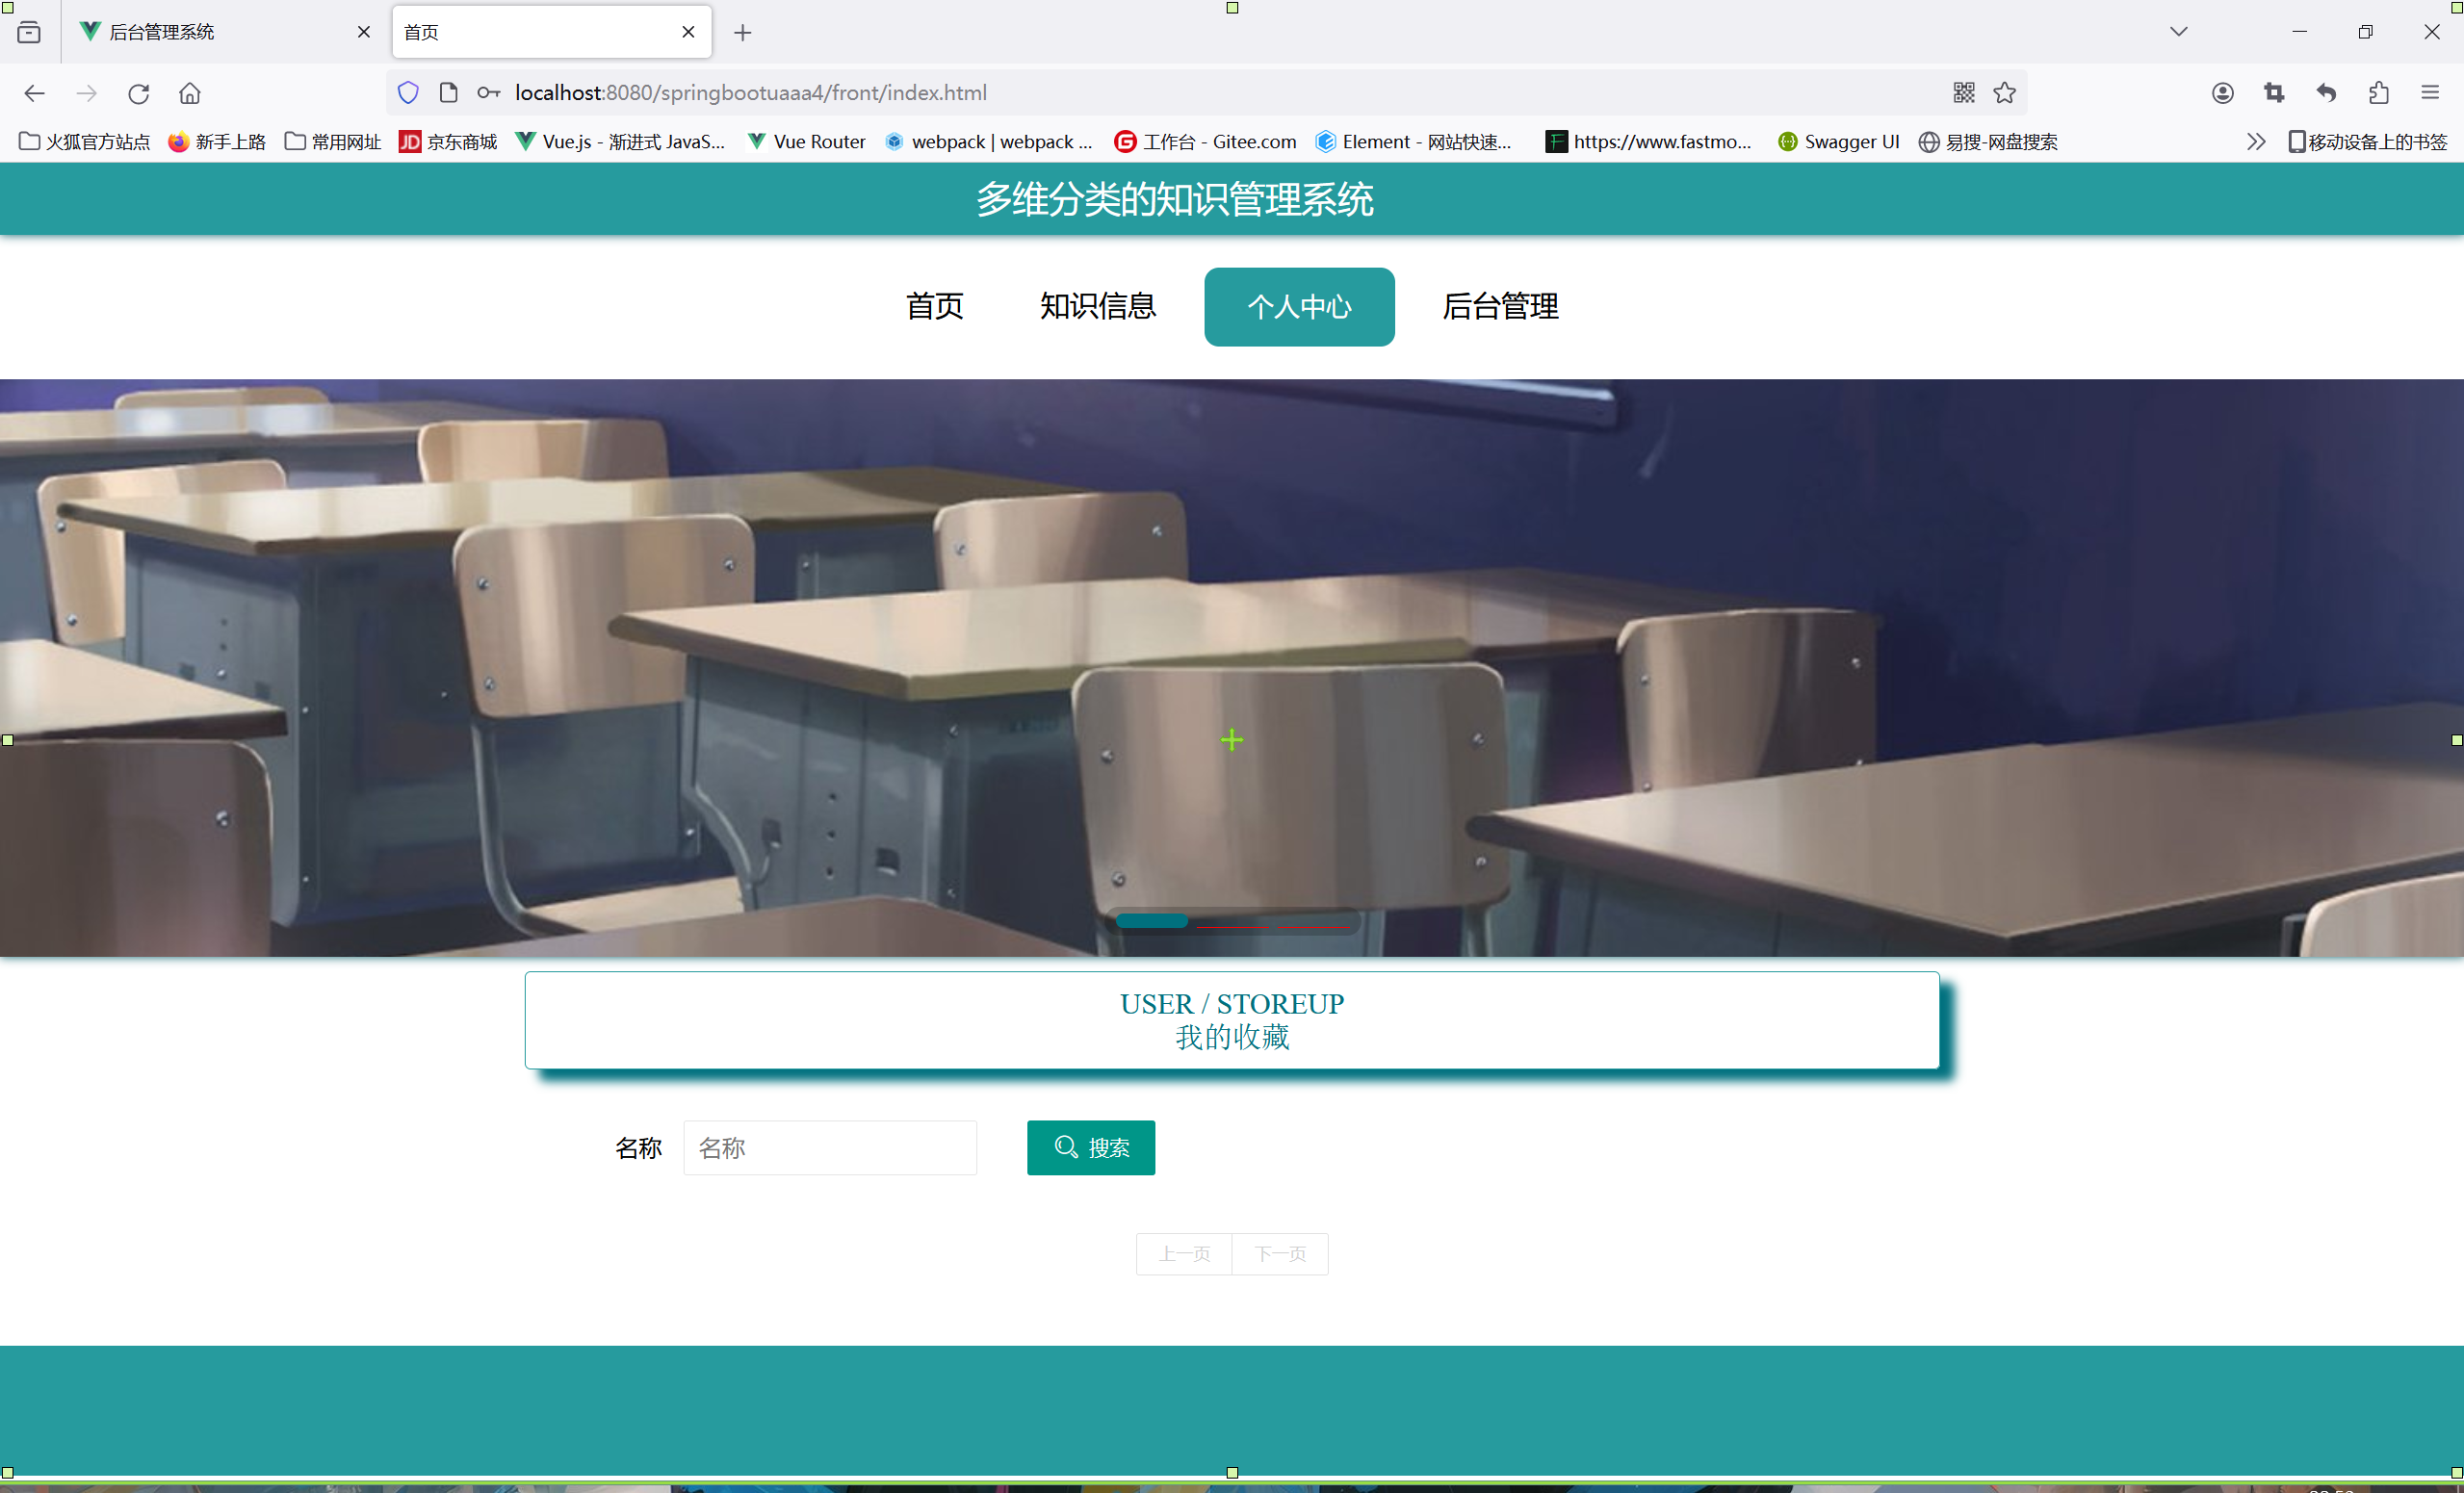Open the 后台管理 navigation item
Viewport: 2464px width, 1493px height.
pos(1499,306)
